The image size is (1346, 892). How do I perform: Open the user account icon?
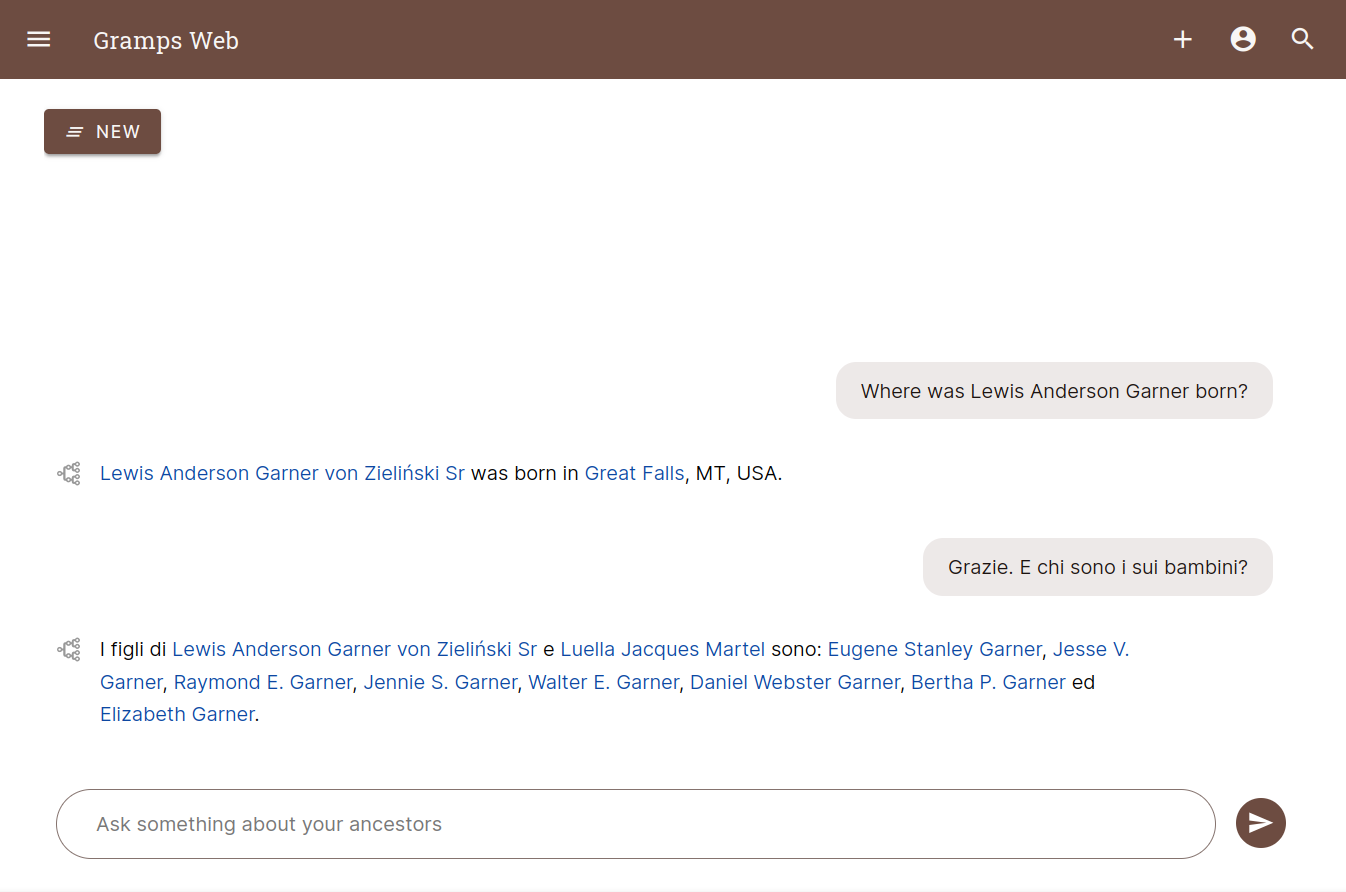(x=1243, y=39)
